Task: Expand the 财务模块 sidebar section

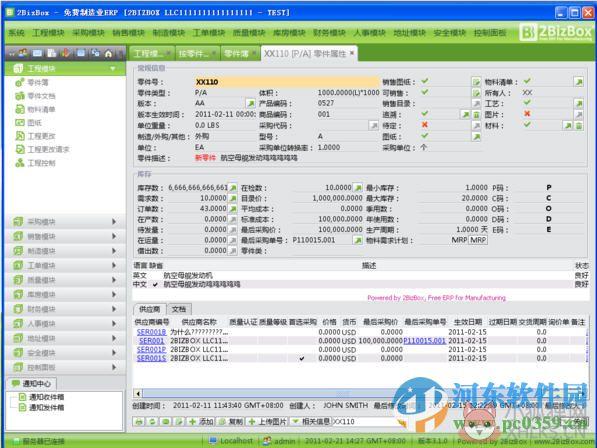Action: (x=65, y=309)
